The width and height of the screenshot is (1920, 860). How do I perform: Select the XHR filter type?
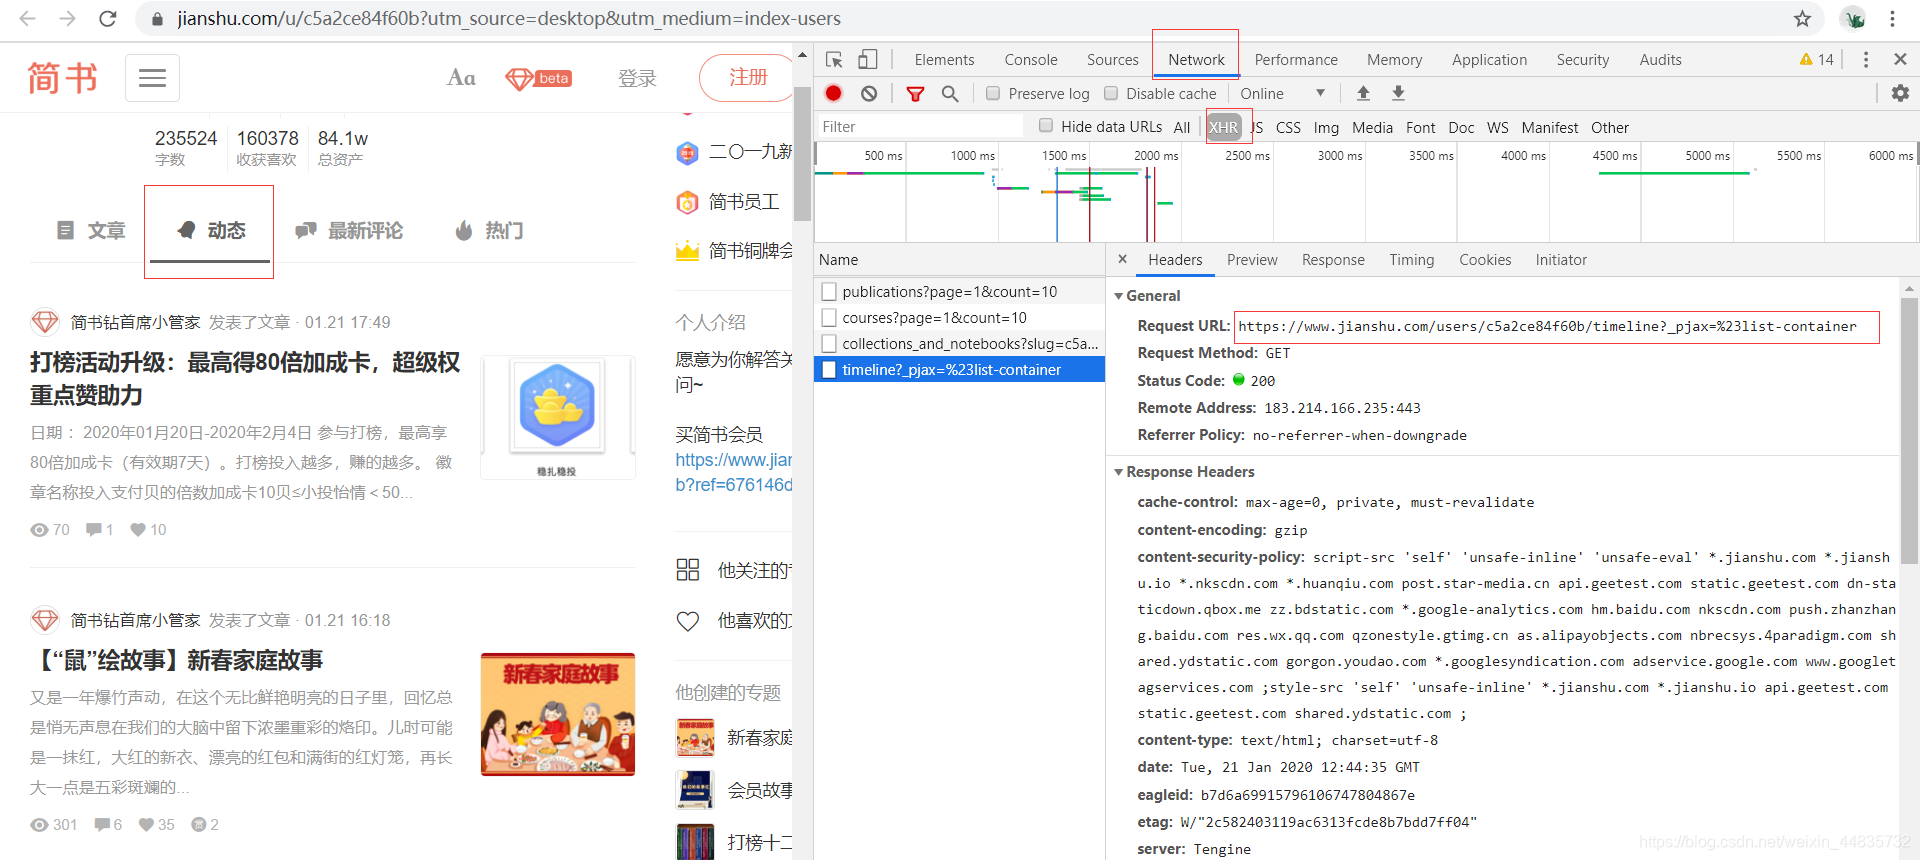tap(1224, 127)
